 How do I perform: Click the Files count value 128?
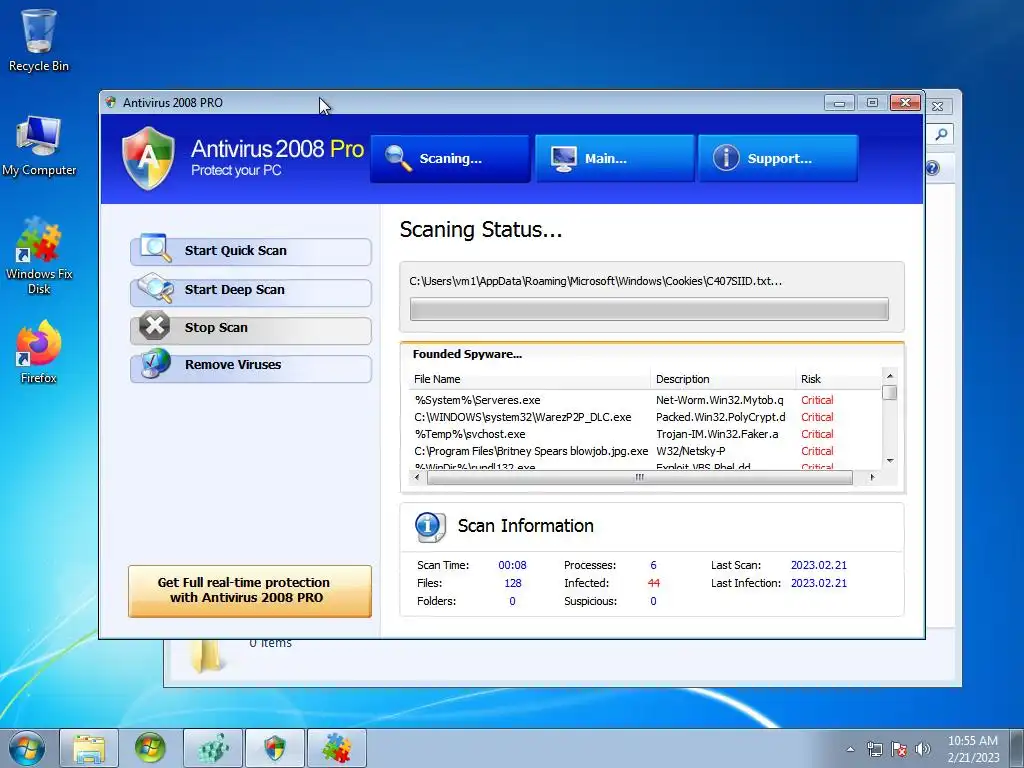click(x=513, y=583)
